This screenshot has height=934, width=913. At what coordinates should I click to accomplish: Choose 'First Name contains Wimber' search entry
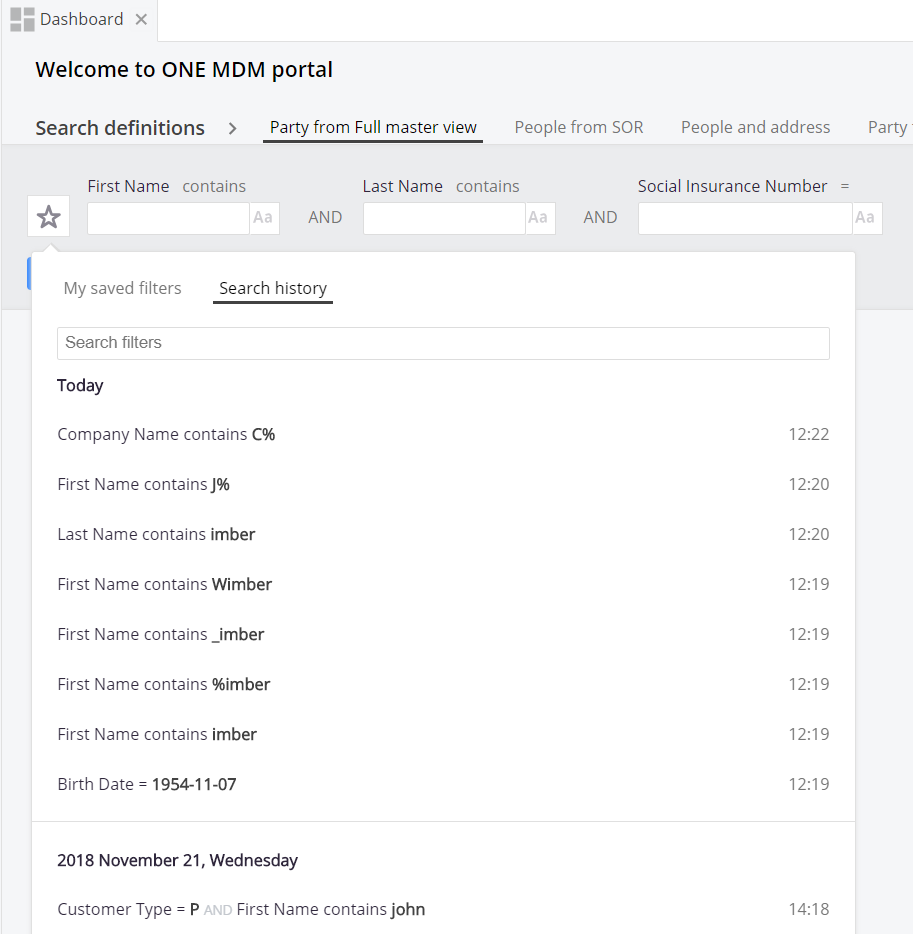[165, 584]
